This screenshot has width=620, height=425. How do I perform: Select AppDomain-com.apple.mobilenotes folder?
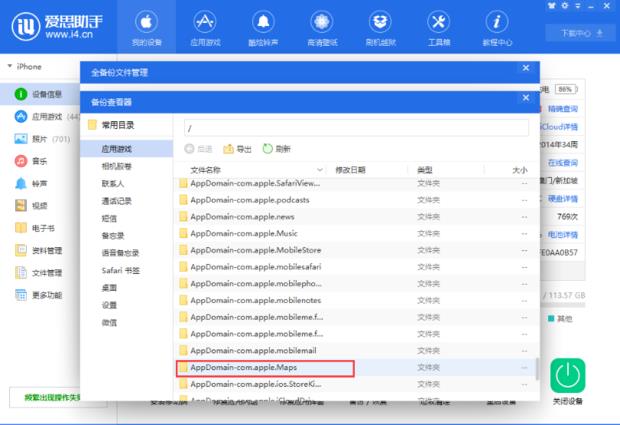tap(356, 300)
